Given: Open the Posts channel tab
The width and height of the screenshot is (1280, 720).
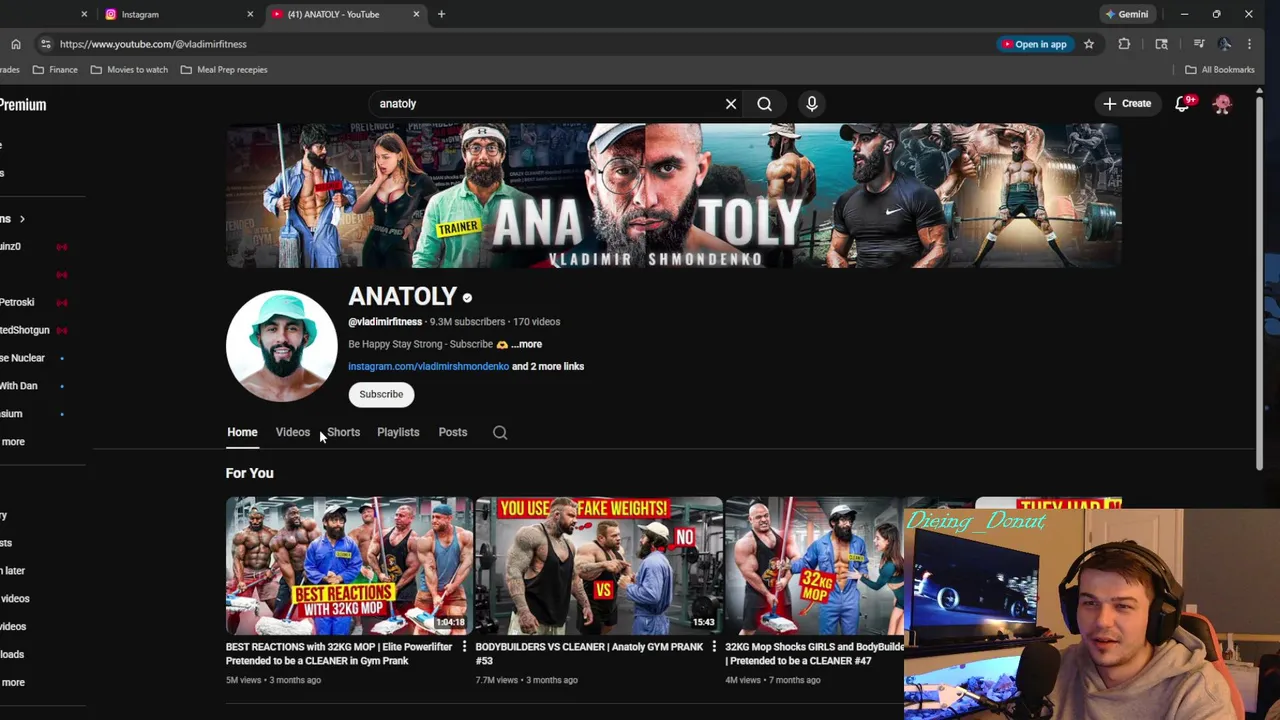Looking at the screenshot, I should 453,432.
